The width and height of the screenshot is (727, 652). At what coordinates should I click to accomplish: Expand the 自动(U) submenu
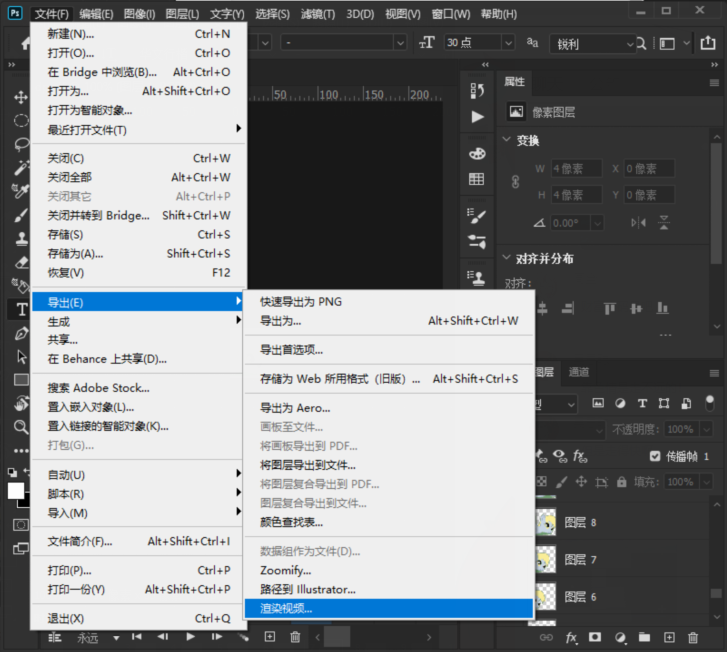pyautogui.click(x=138, y=475)
